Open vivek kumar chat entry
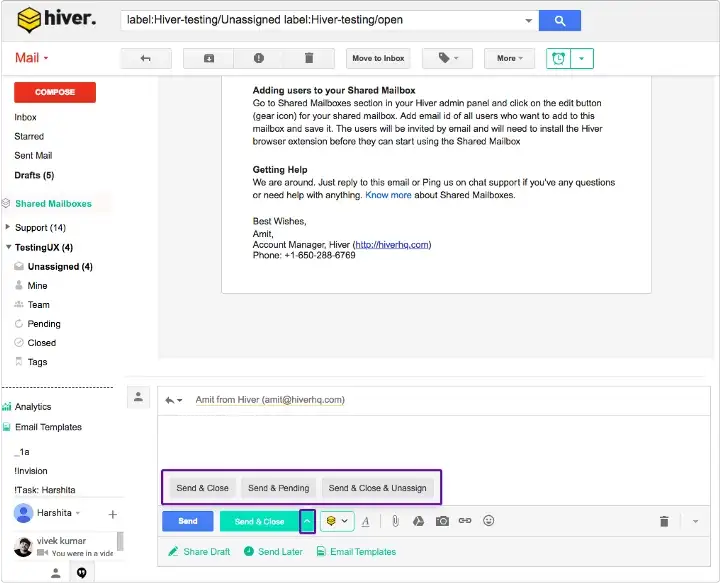Screen dimensions: 720x583 pos(64,546)
